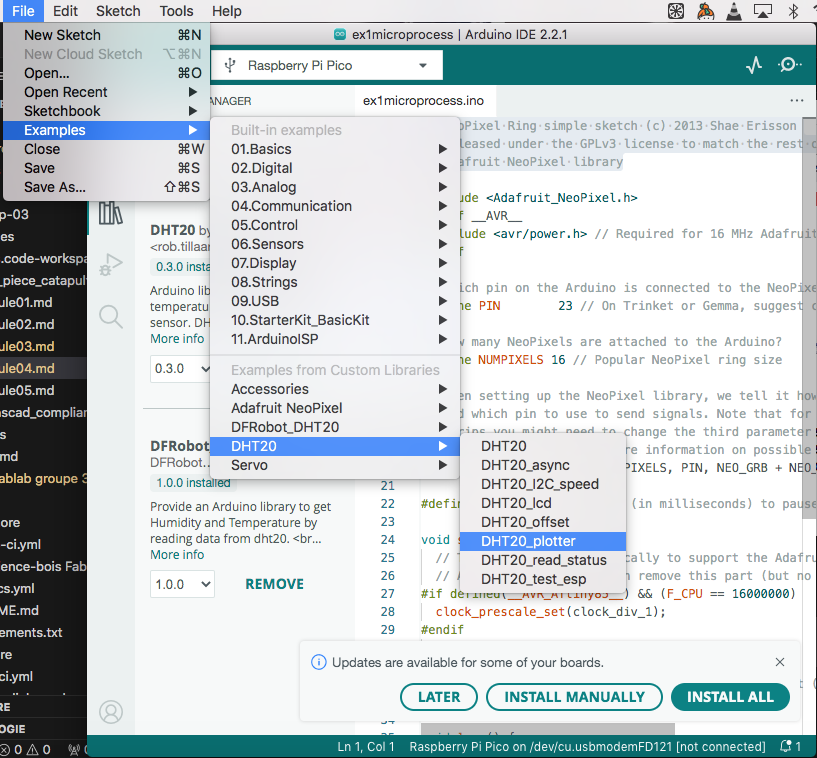Select the DHT20_plotter example

click(x=542, y=541)
